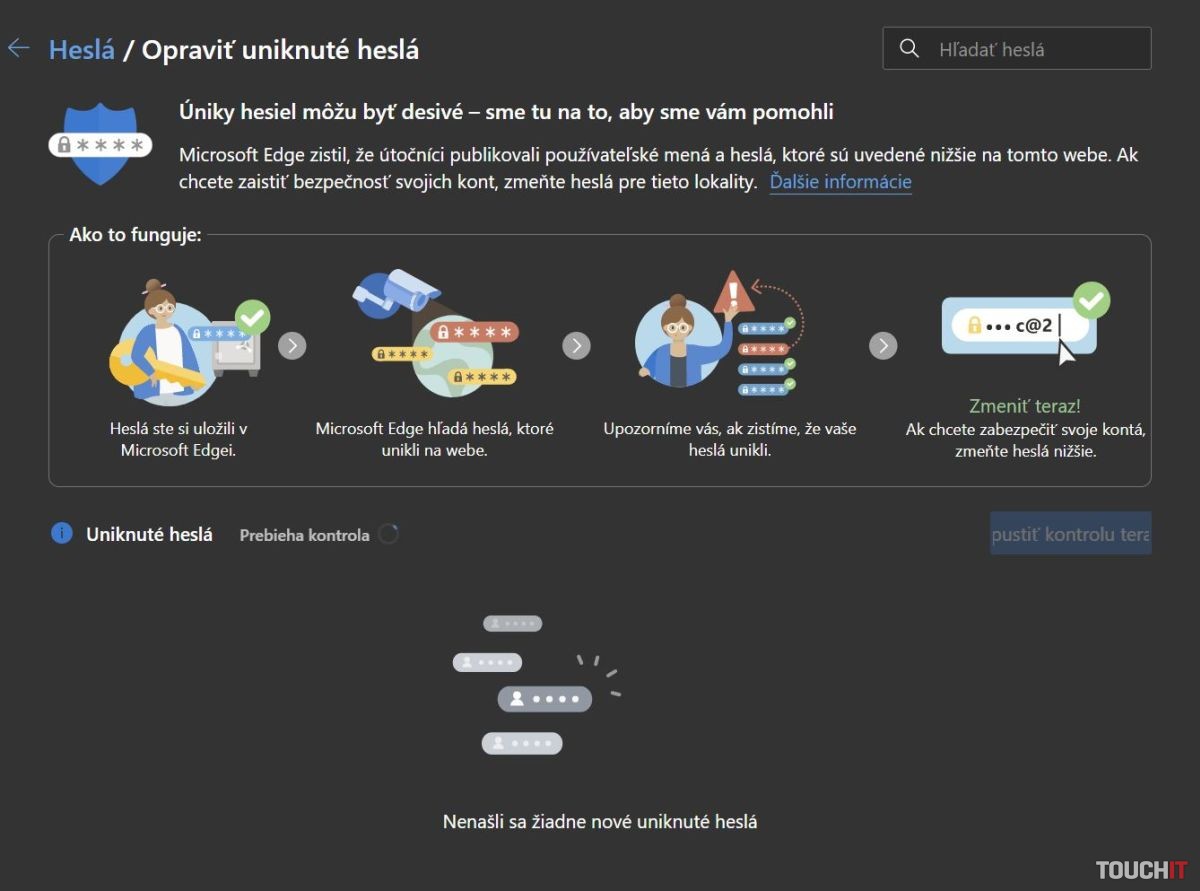Click the chevron arrow before Zmeniť teraz step
1200x891 pixels.
[x=883, y=346]
